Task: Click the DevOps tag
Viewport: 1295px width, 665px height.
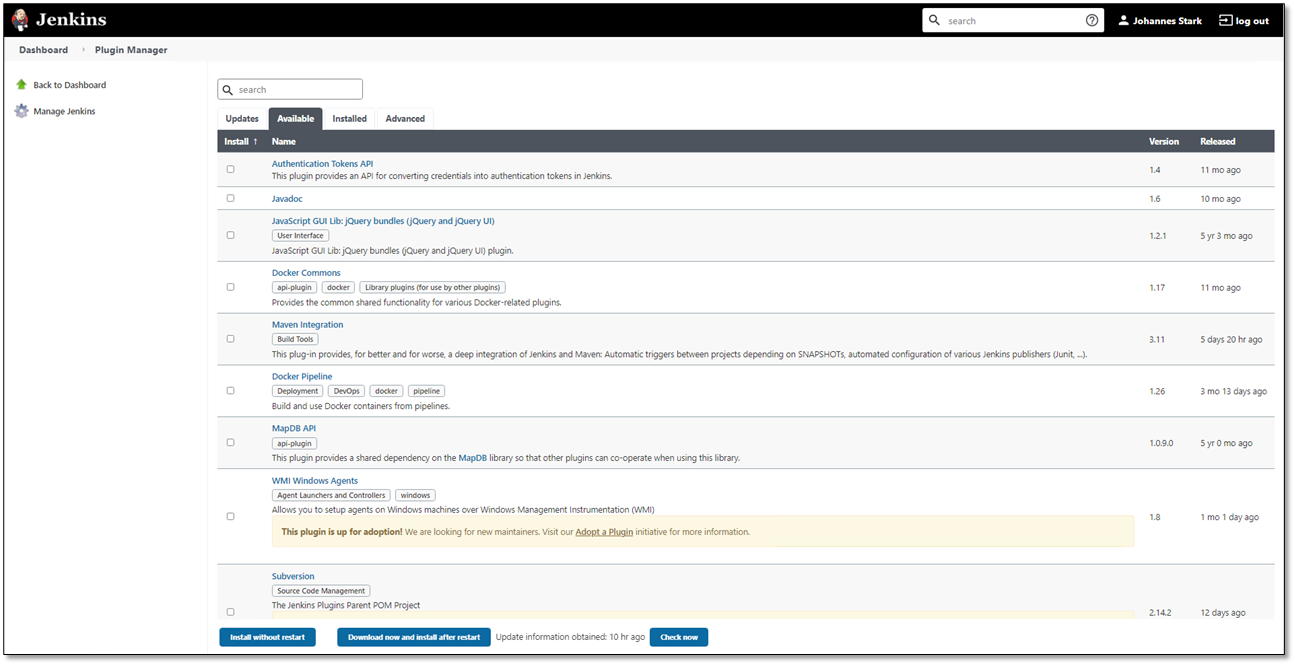Action: 346,391
